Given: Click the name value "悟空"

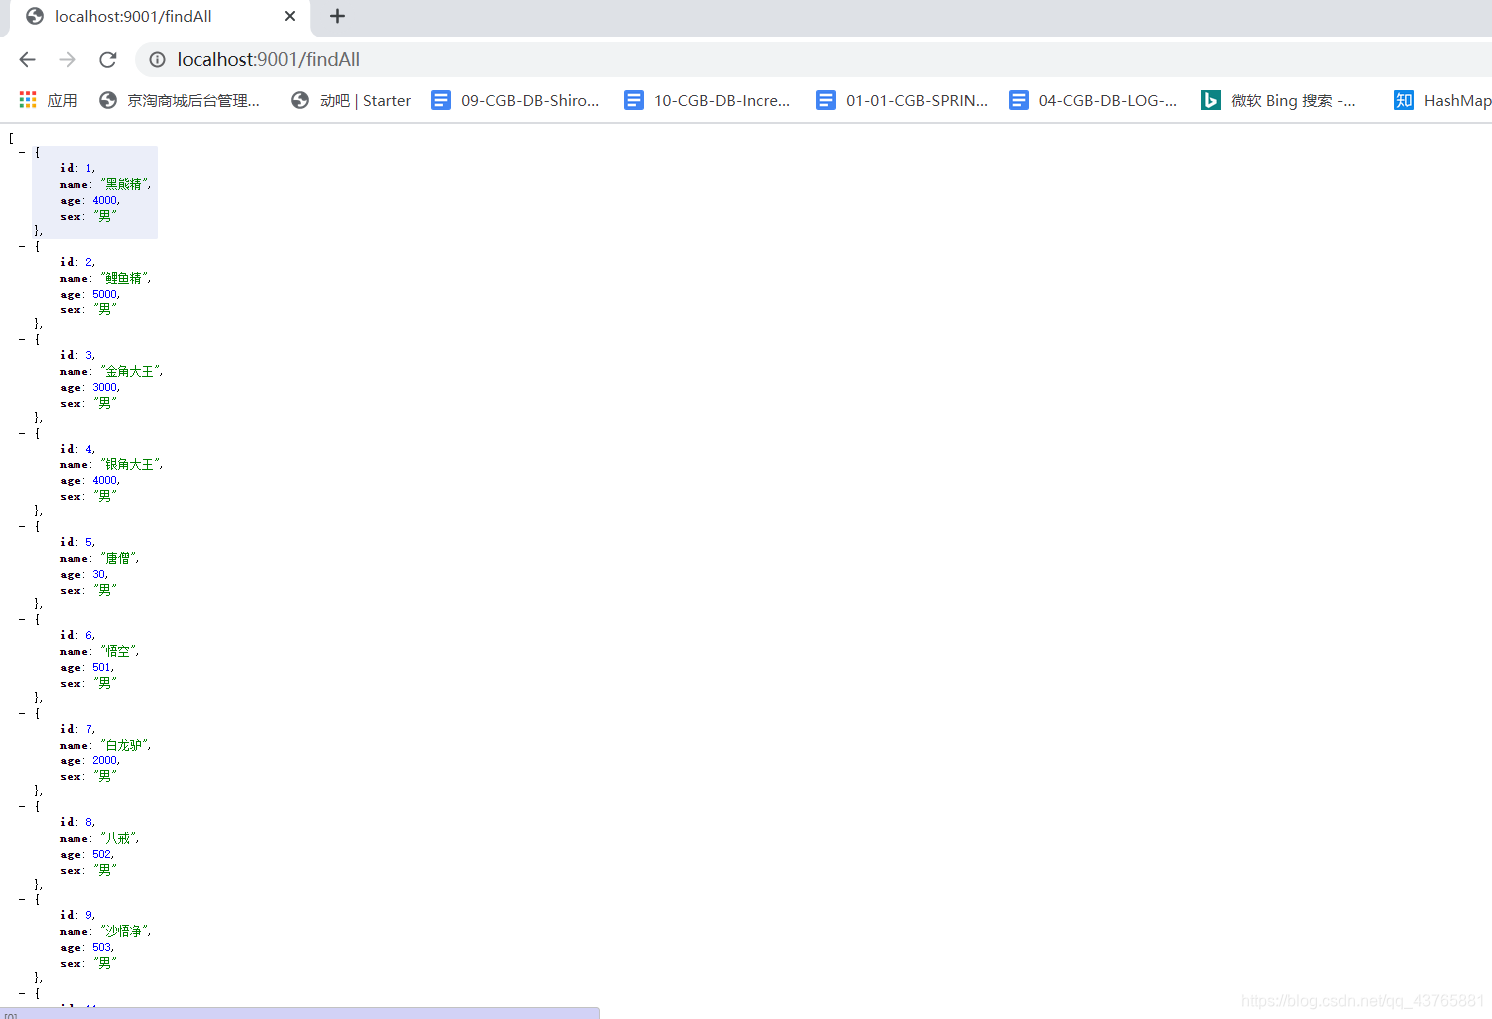Looking at the screenshot, I should click(117, 651).
